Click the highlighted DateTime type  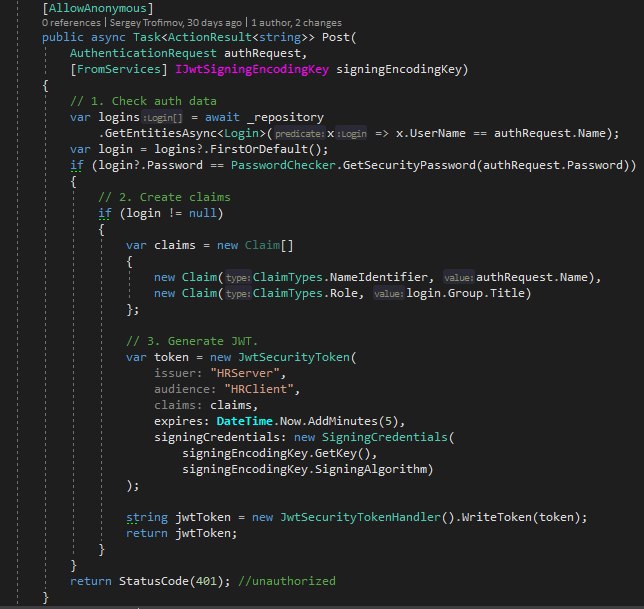coord(244,421)
